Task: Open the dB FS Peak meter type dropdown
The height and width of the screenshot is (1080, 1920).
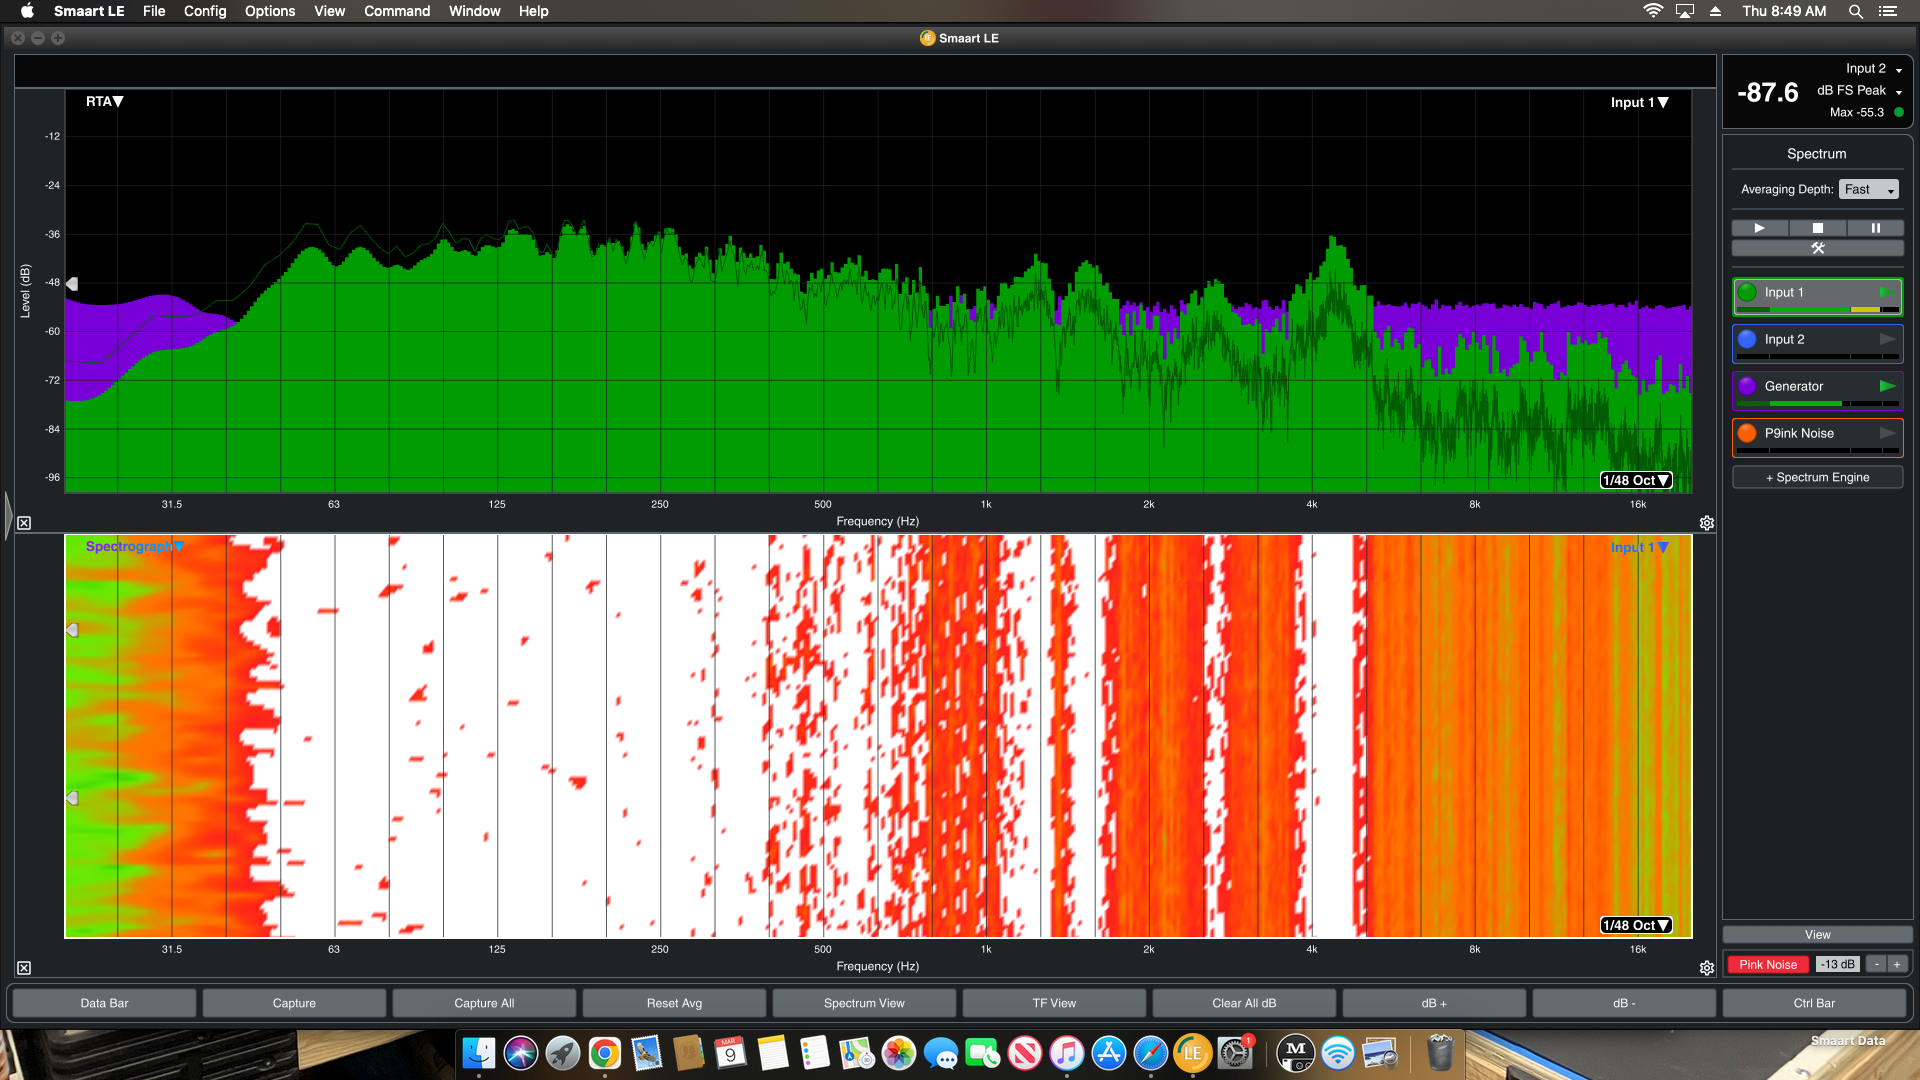Action: pos(1859,90)
